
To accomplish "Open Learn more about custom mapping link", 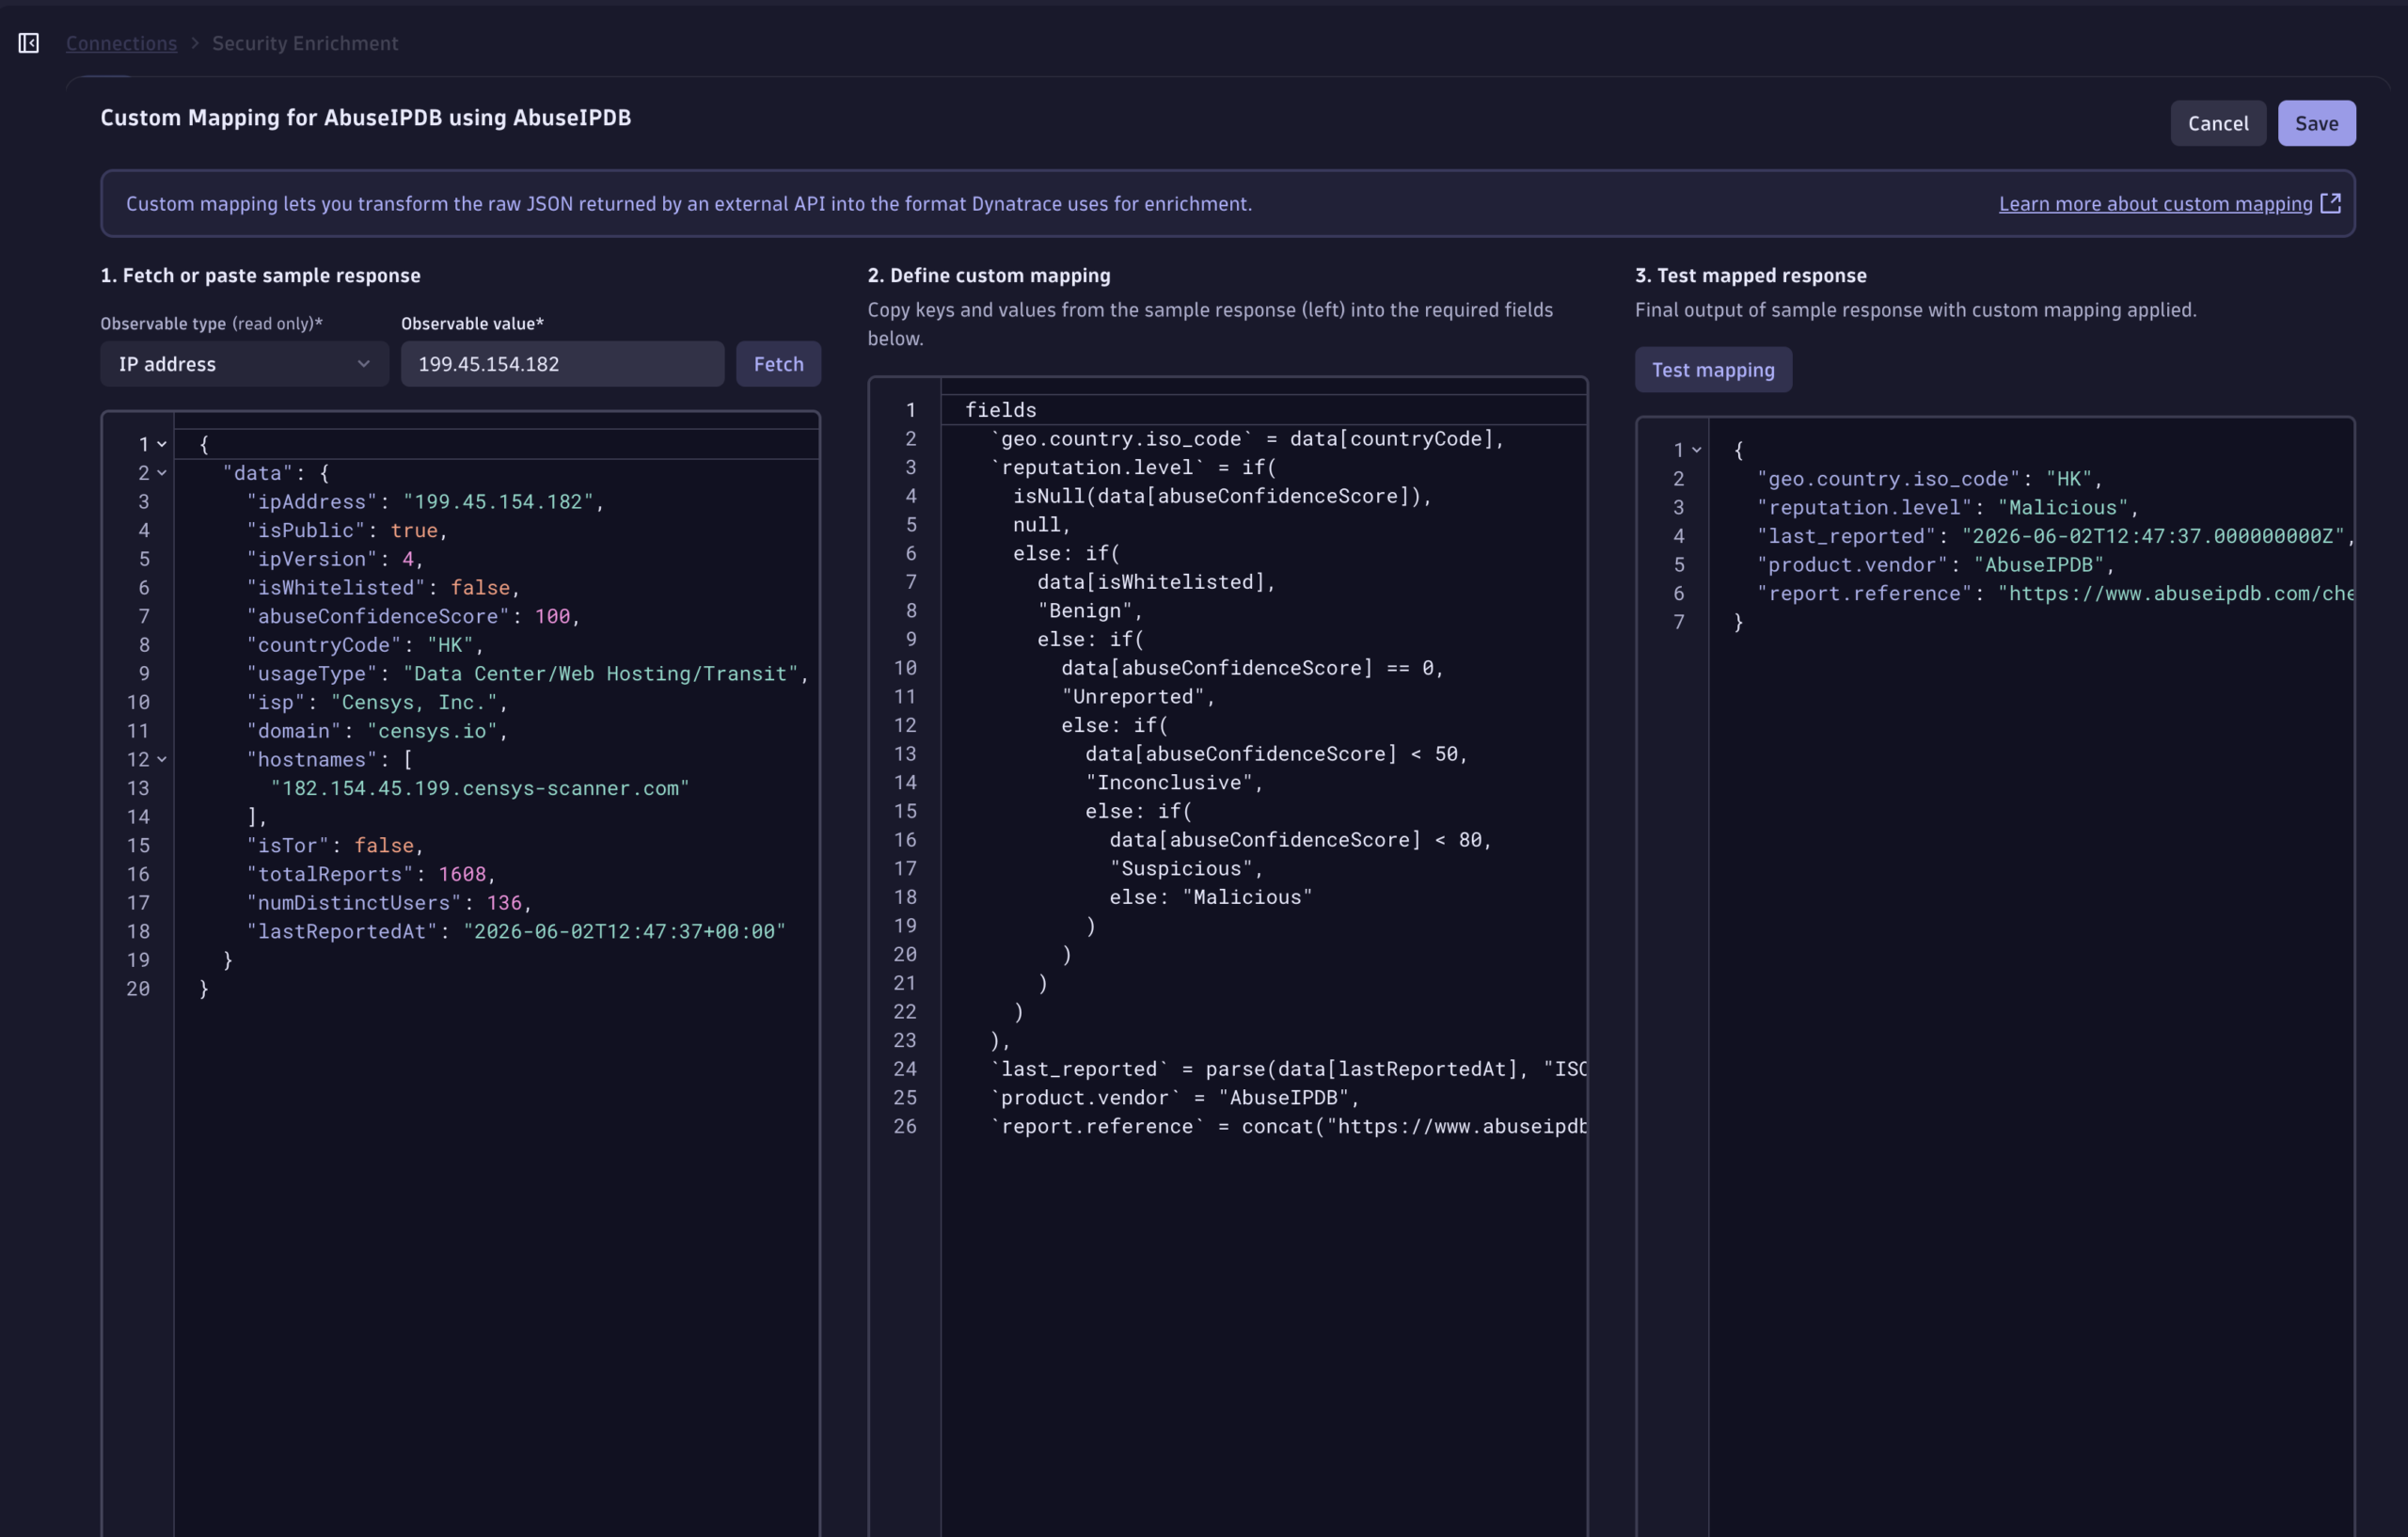I will click(2155, 204).
